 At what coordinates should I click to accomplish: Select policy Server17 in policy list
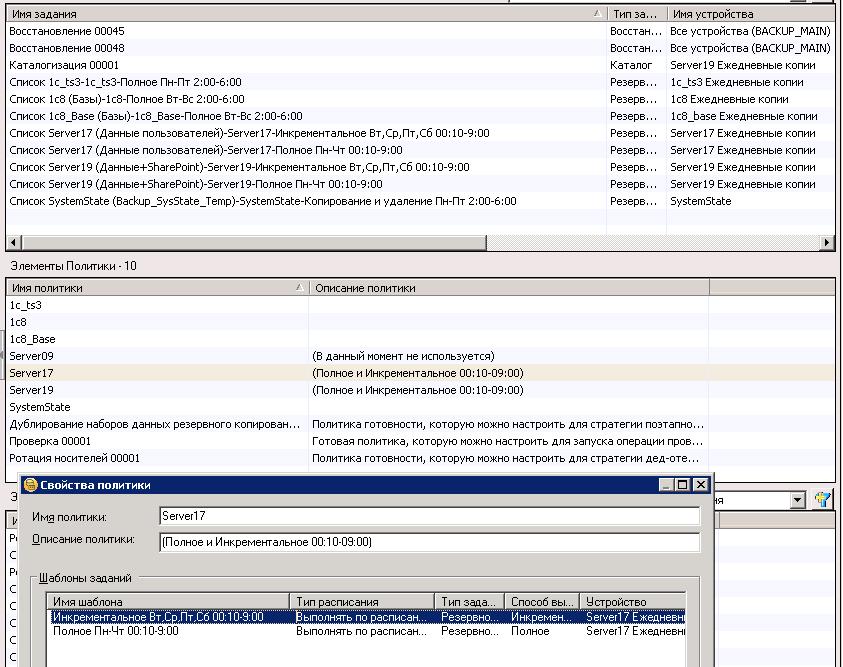(31, 374)
